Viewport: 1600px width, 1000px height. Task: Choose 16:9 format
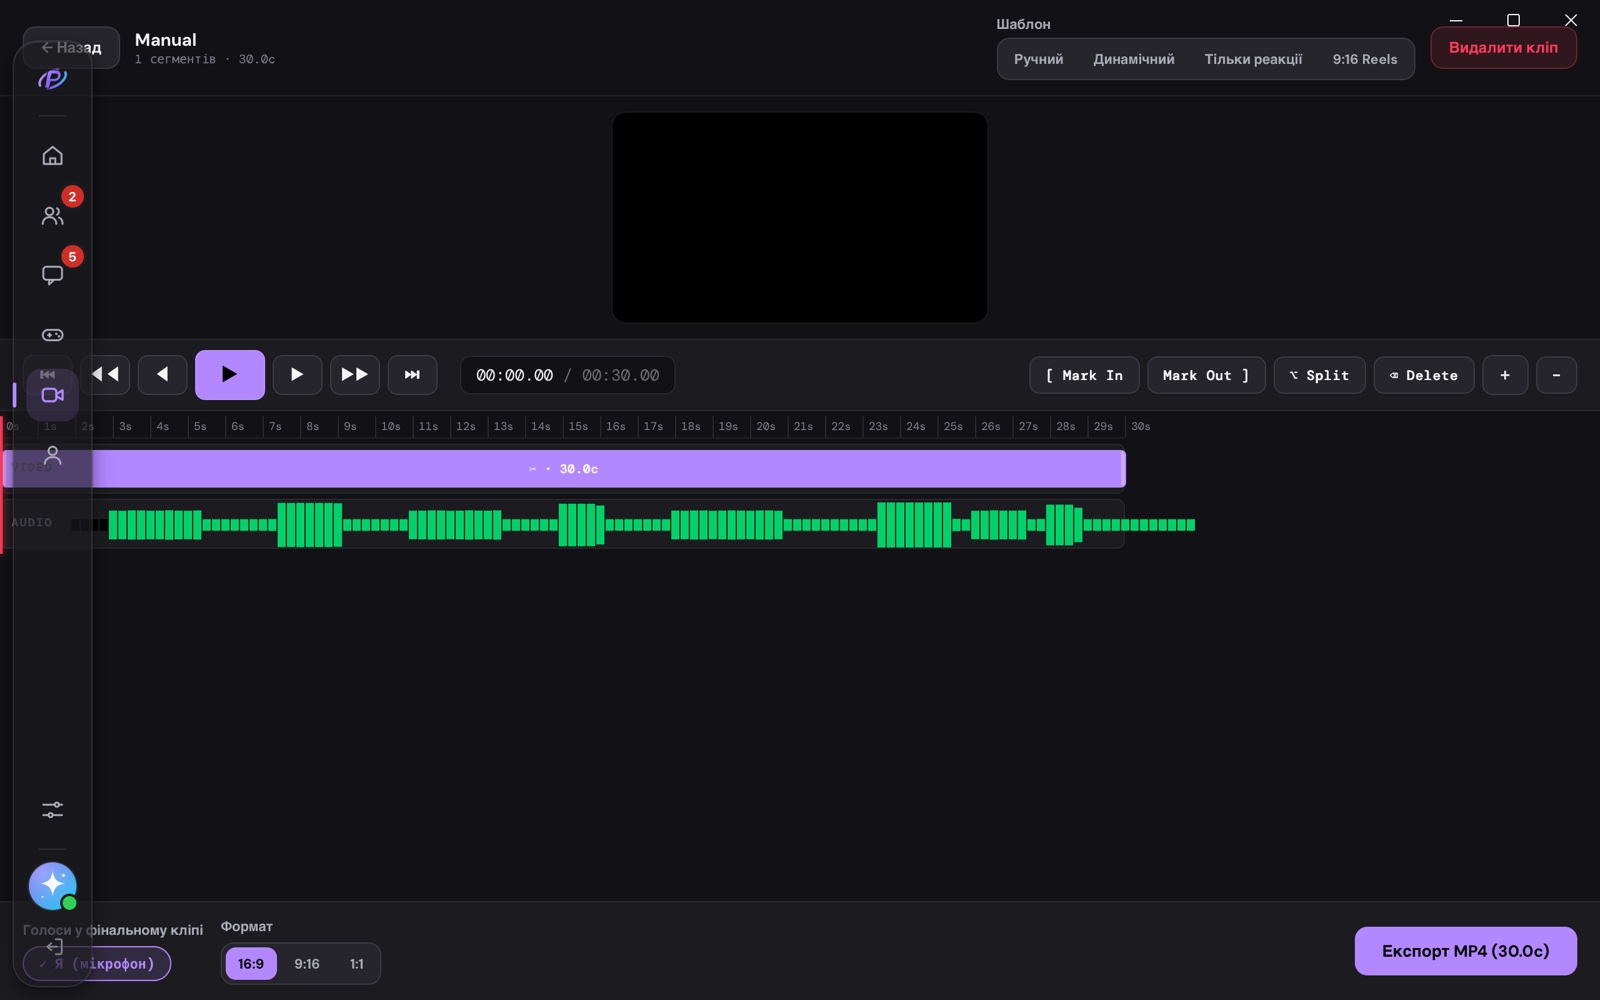click(x=251, y=964)
